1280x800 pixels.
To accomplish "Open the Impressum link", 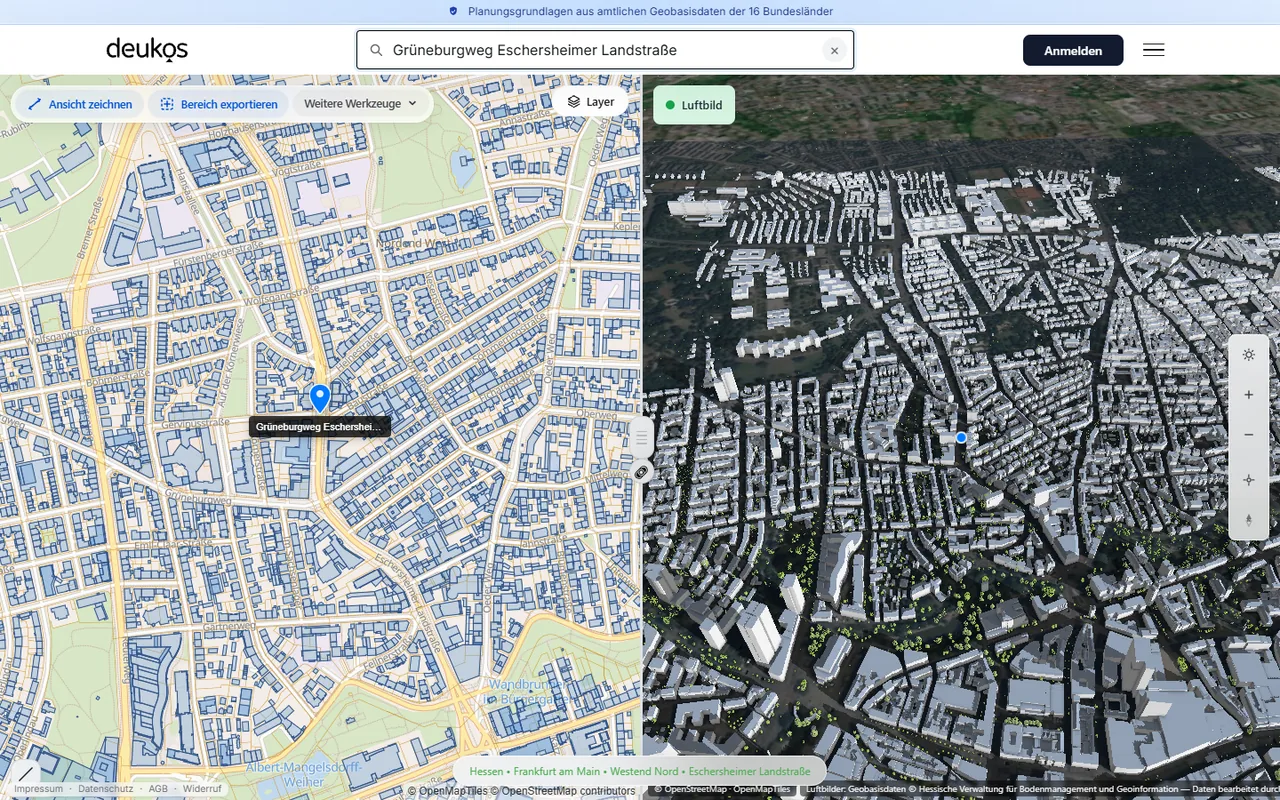I will click(38, 789).
